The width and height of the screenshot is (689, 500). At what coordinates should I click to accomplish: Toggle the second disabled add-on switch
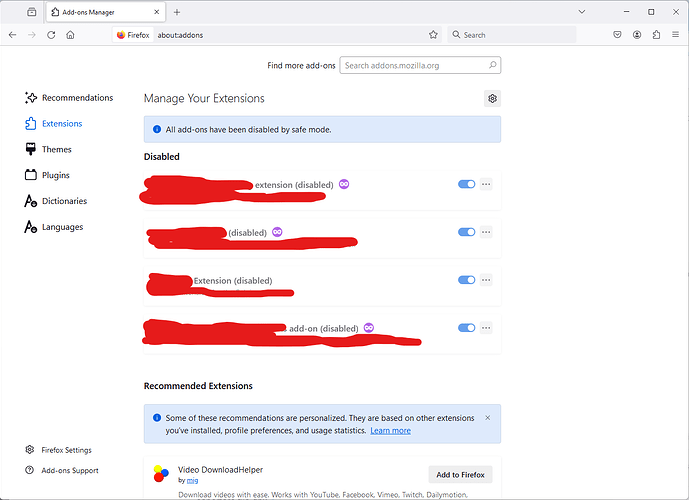tap(466, 232)
